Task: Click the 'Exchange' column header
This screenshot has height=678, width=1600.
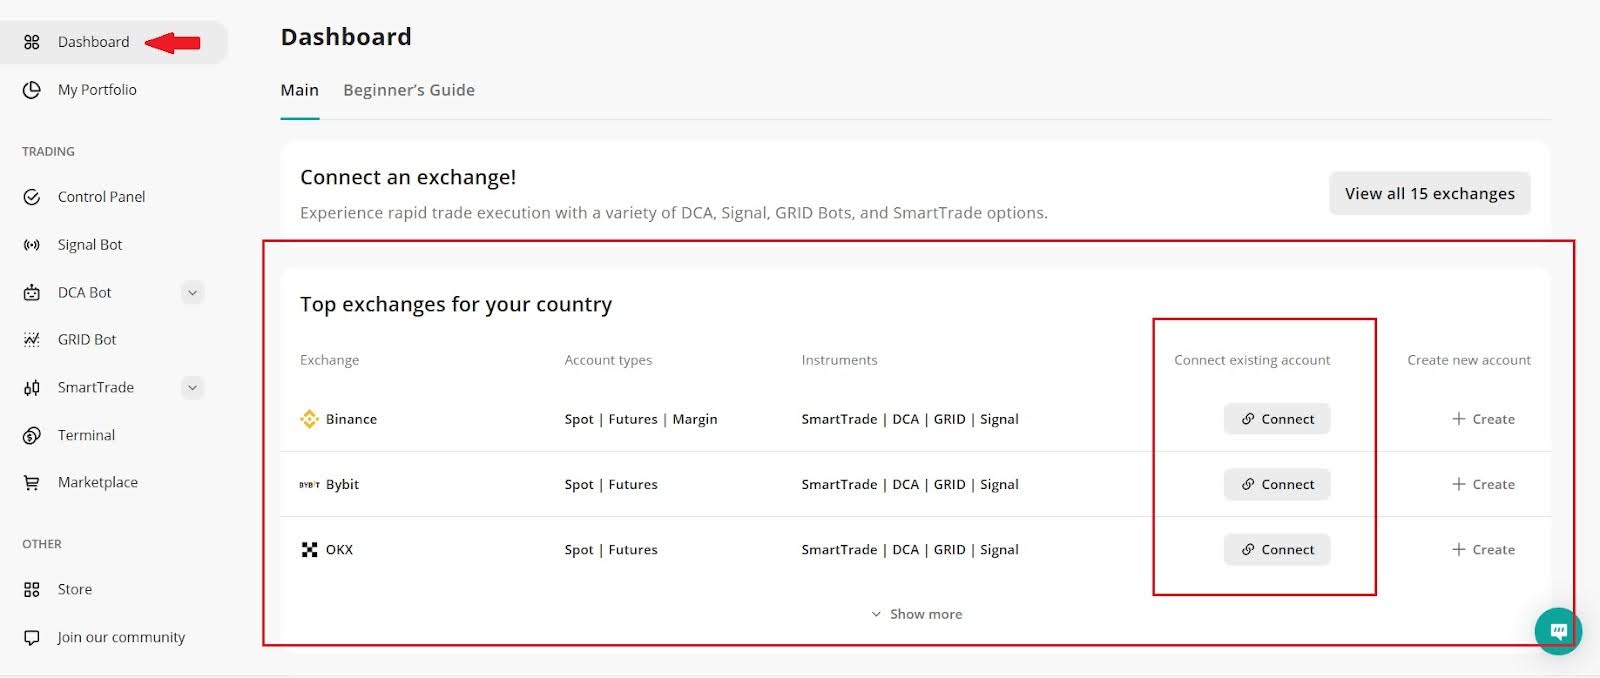Action: 329,360
